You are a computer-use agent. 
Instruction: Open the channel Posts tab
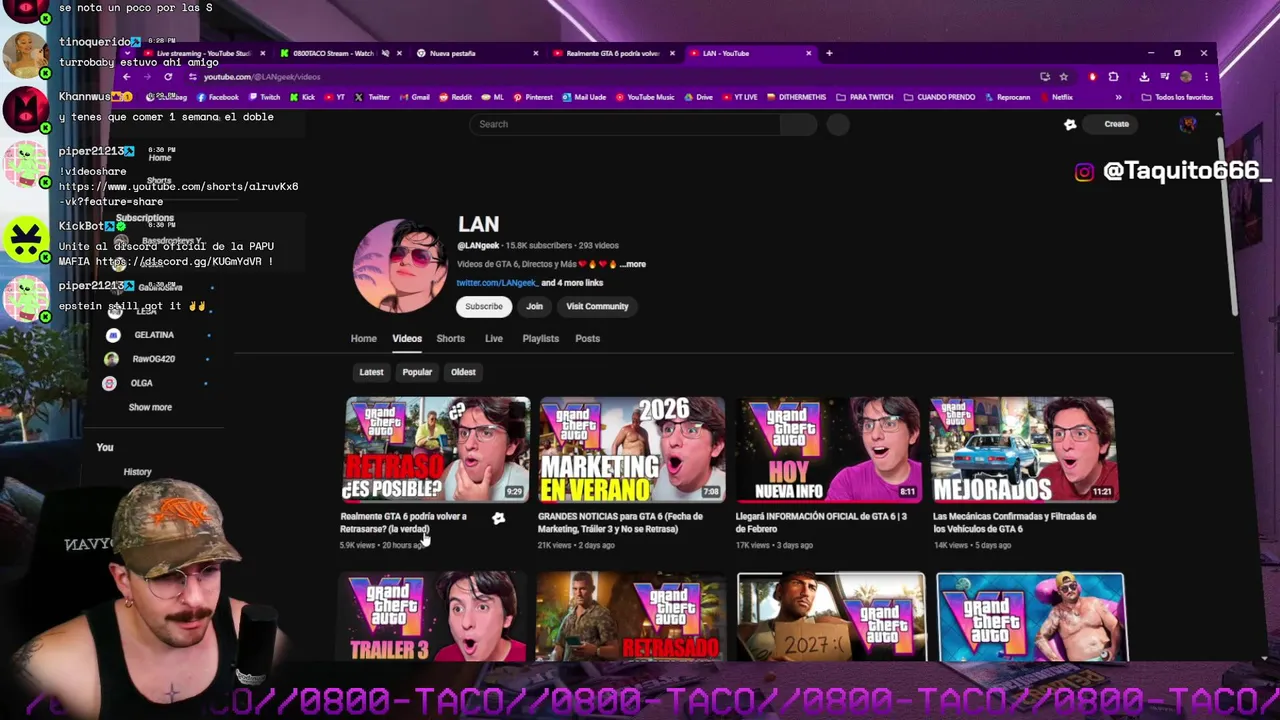(x=587, y=338)
